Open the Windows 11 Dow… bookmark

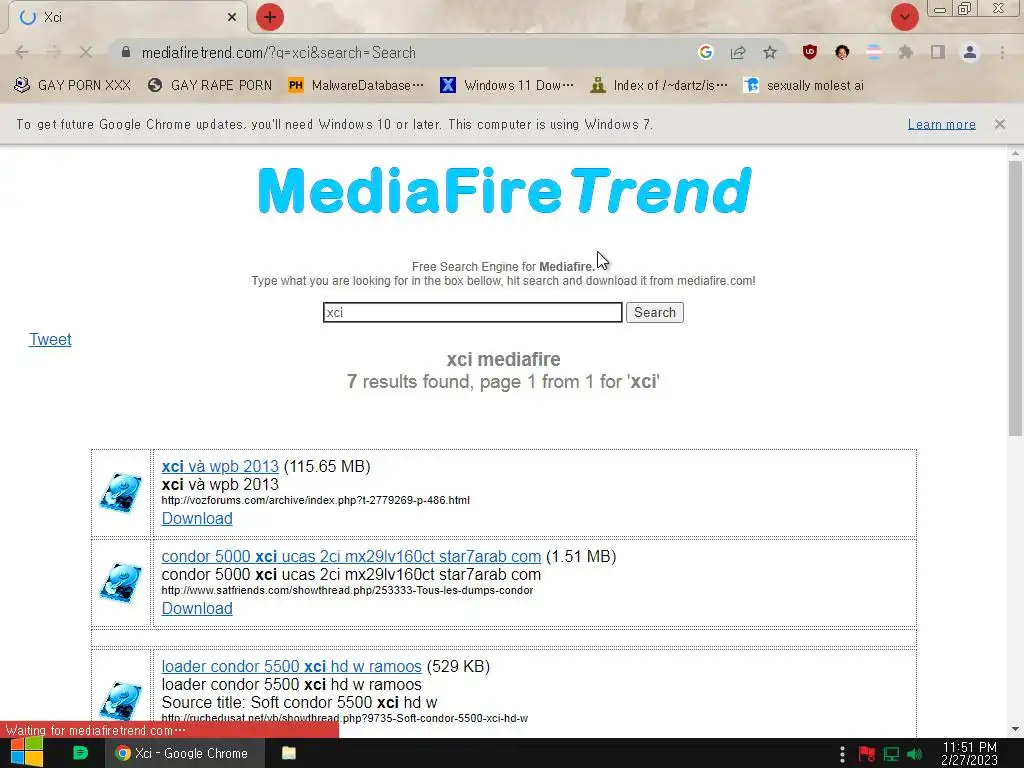point(507,85)
